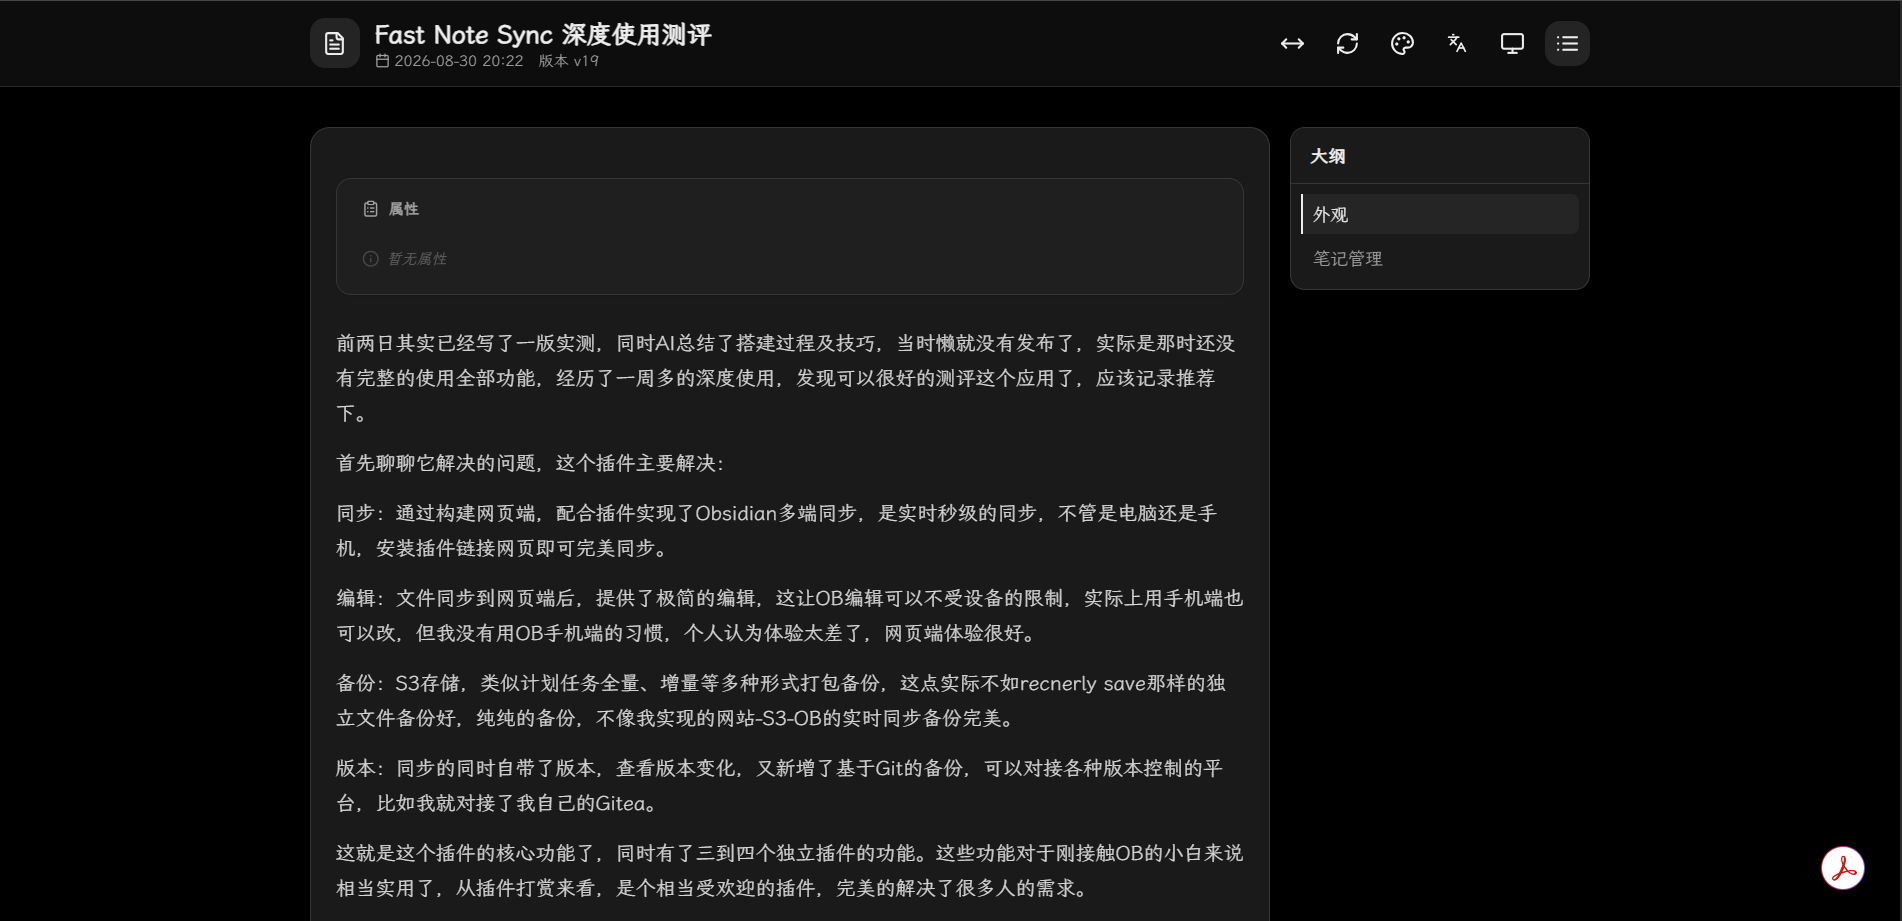
Task: Click the document icon beside the title
Action: [x=334, y=43]
